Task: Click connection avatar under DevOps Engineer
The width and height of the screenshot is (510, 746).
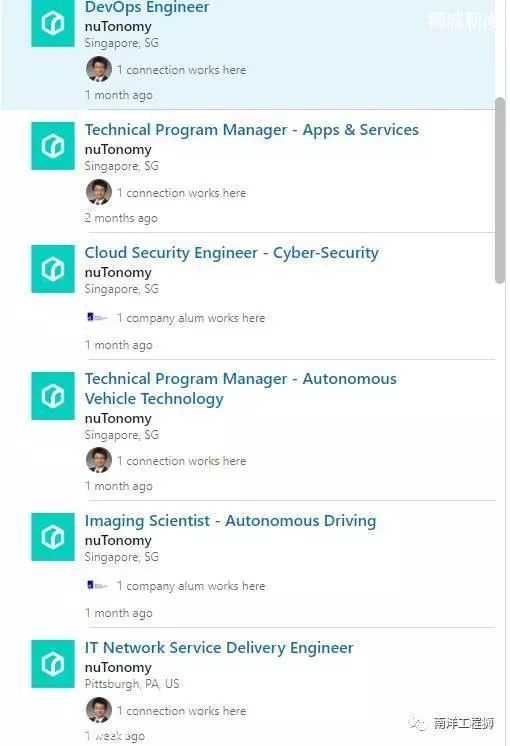Action: click(99, 69)
